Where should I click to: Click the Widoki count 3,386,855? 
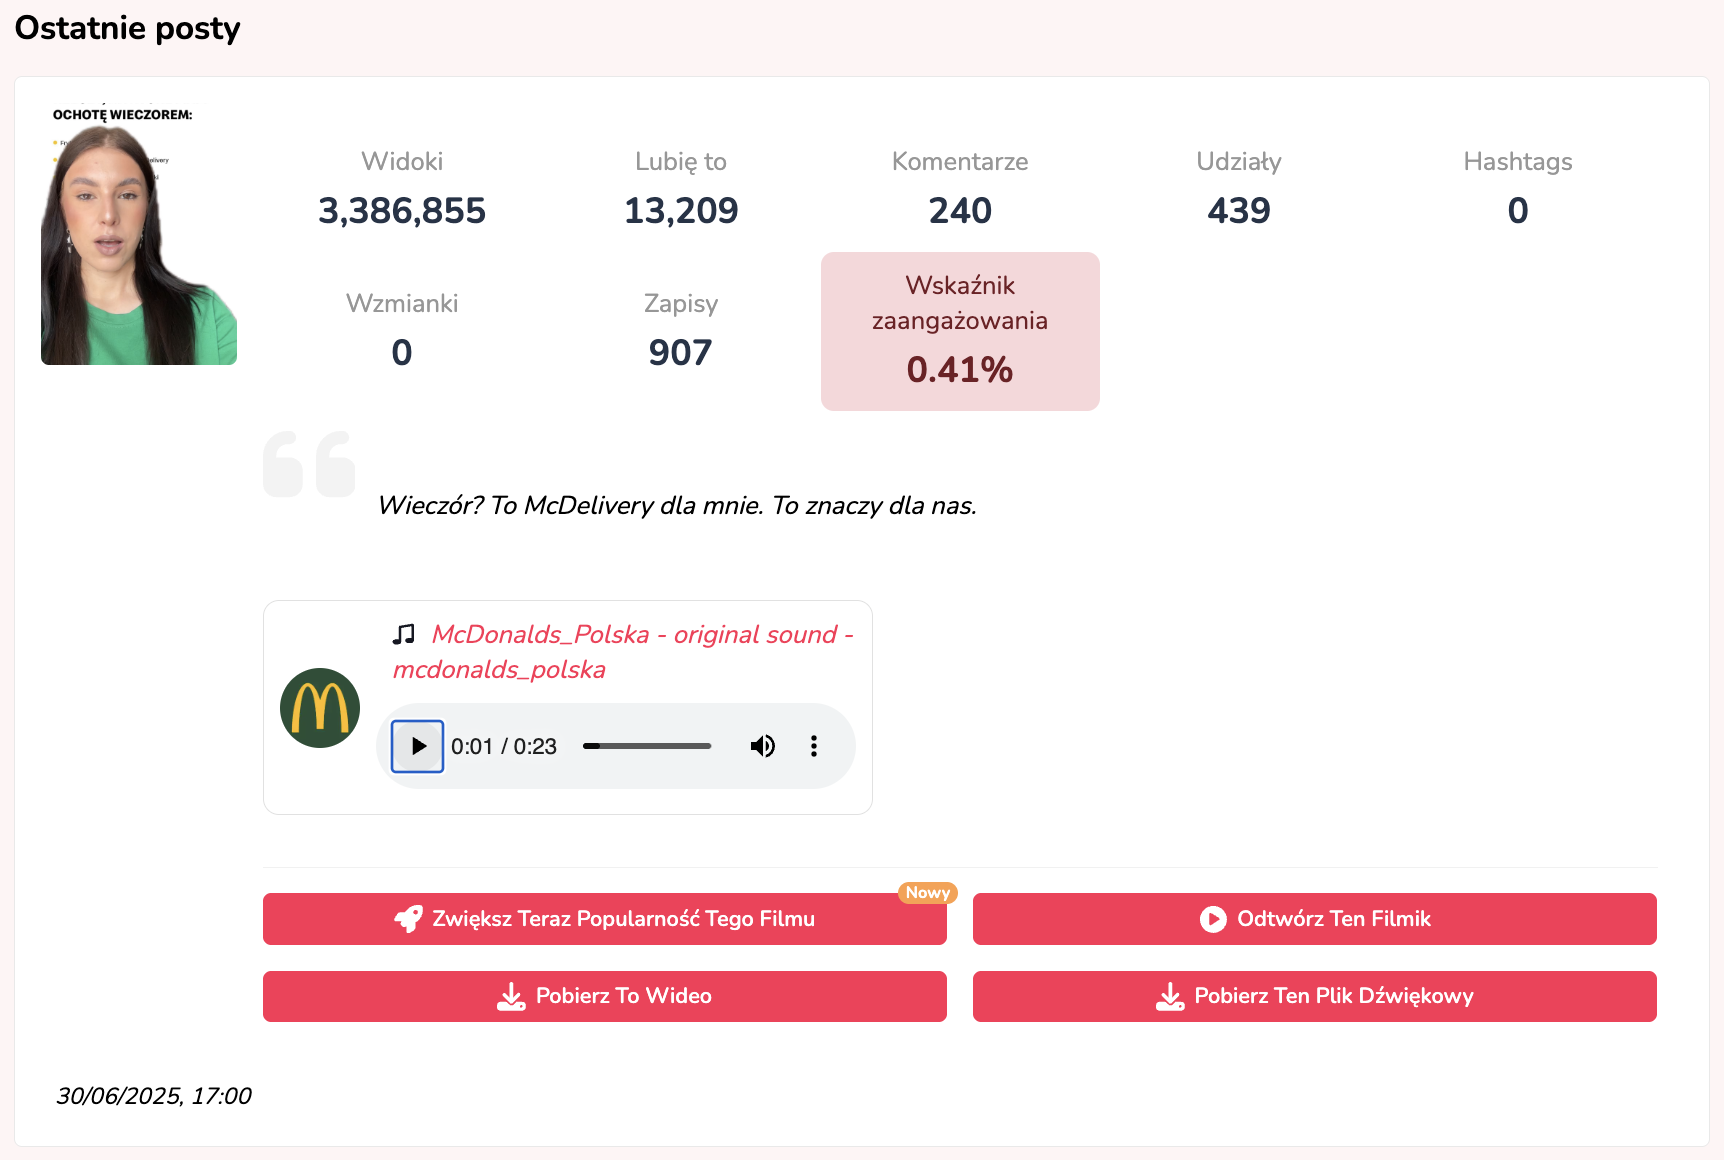(402, 211)
